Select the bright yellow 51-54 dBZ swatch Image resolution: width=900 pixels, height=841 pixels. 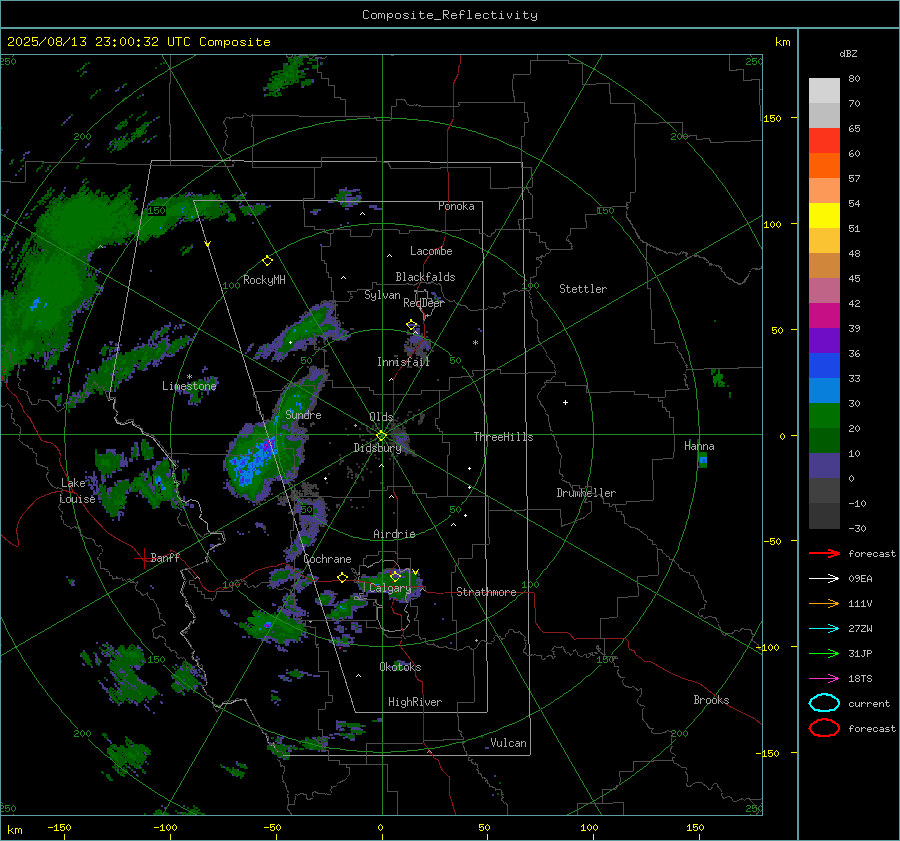pos(824,216)
